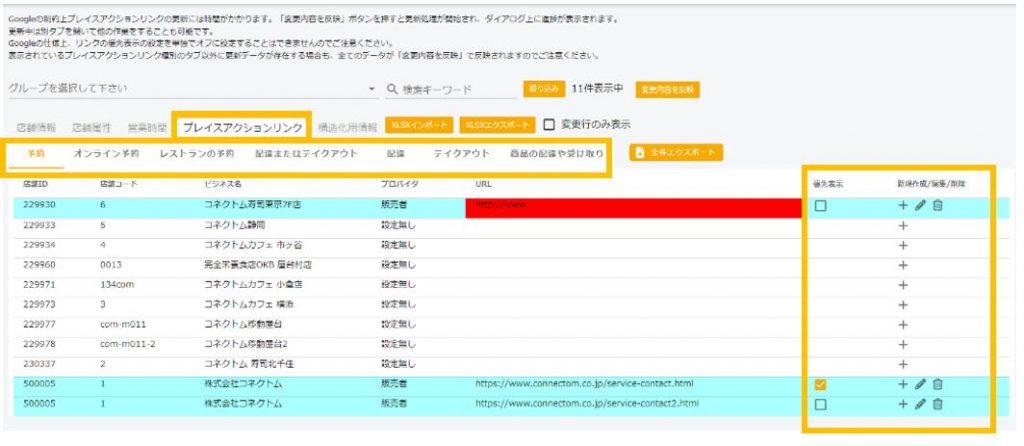Select the オンライン予約 sub-tab
The height and width of the screenshot is (446, 1024).
[107, 154]
